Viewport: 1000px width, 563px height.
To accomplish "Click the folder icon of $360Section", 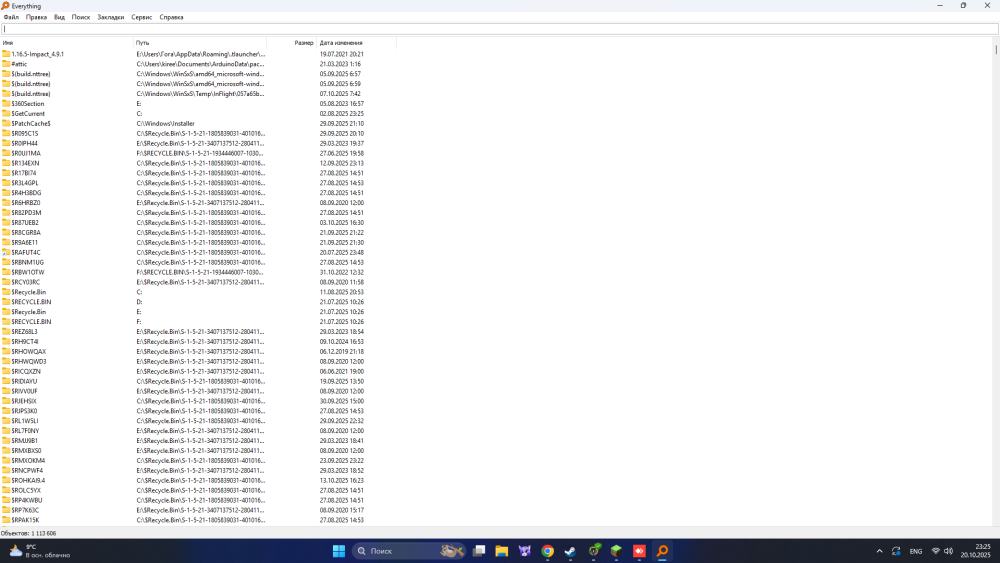I will 6,103.
